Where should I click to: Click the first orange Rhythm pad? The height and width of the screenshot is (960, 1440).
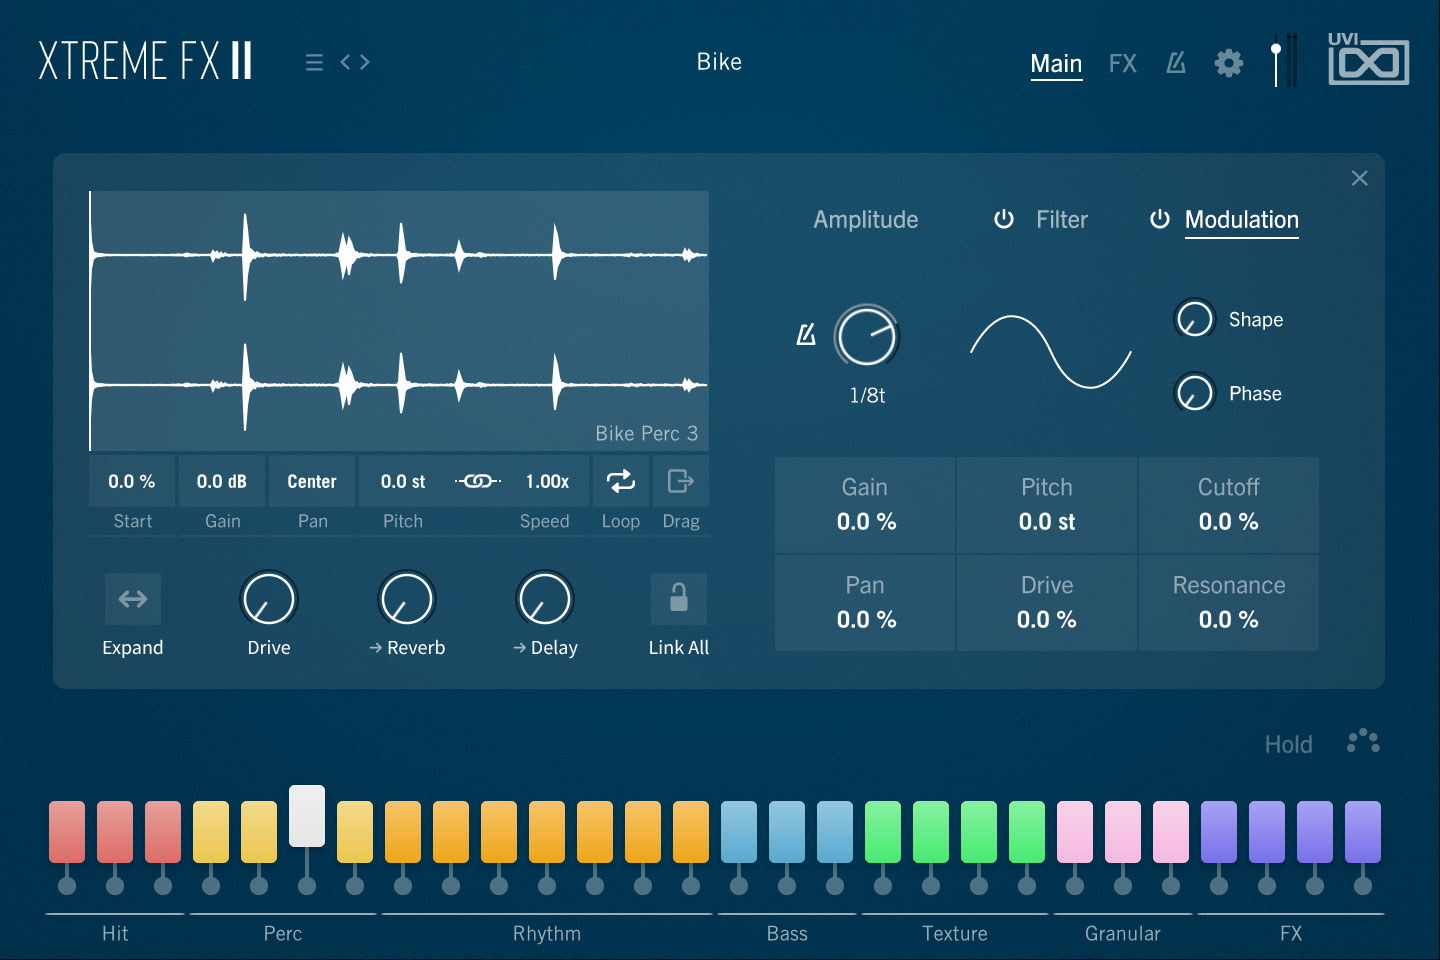pyautogui.click(x=403, y=832)
